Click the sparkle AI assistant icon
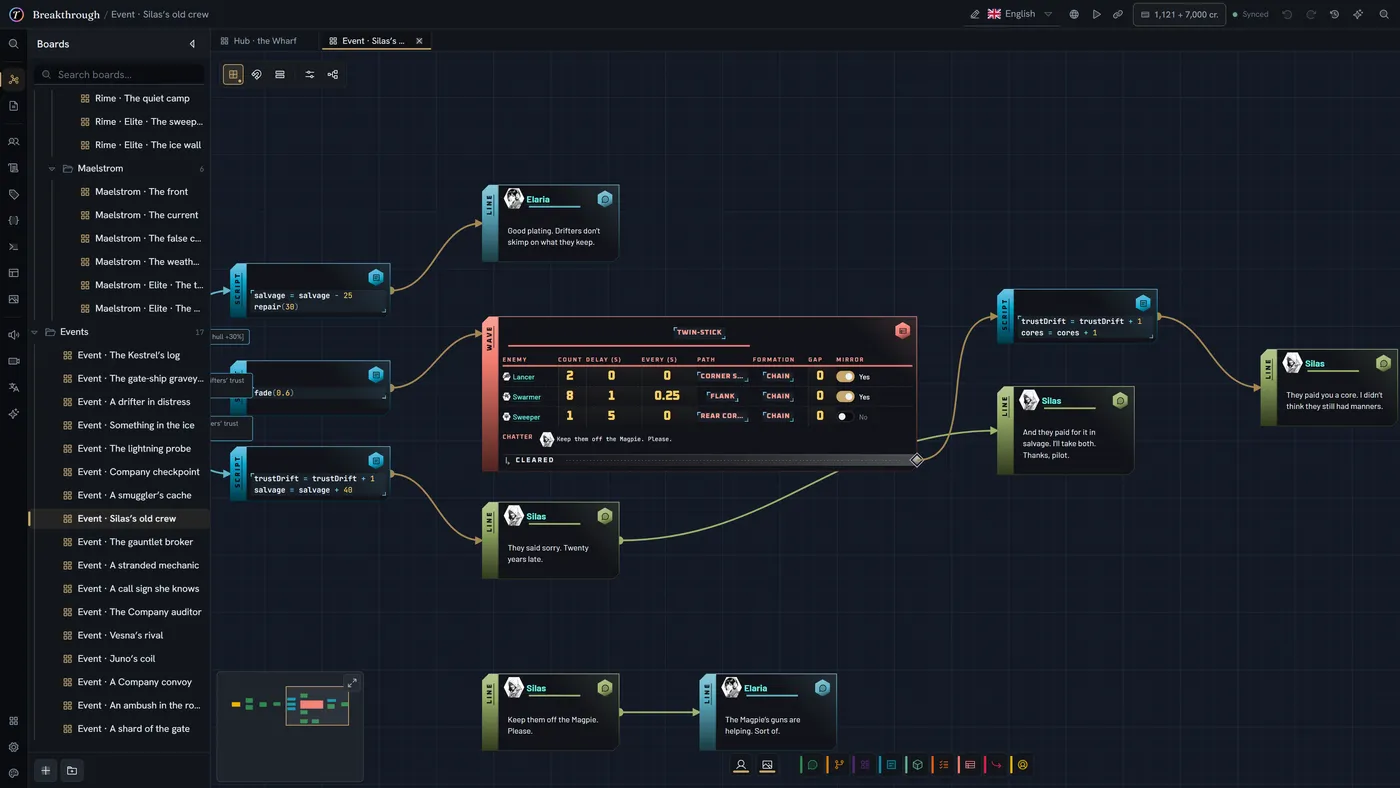Screen dimensions: 1400x788 pos(1358,15)
